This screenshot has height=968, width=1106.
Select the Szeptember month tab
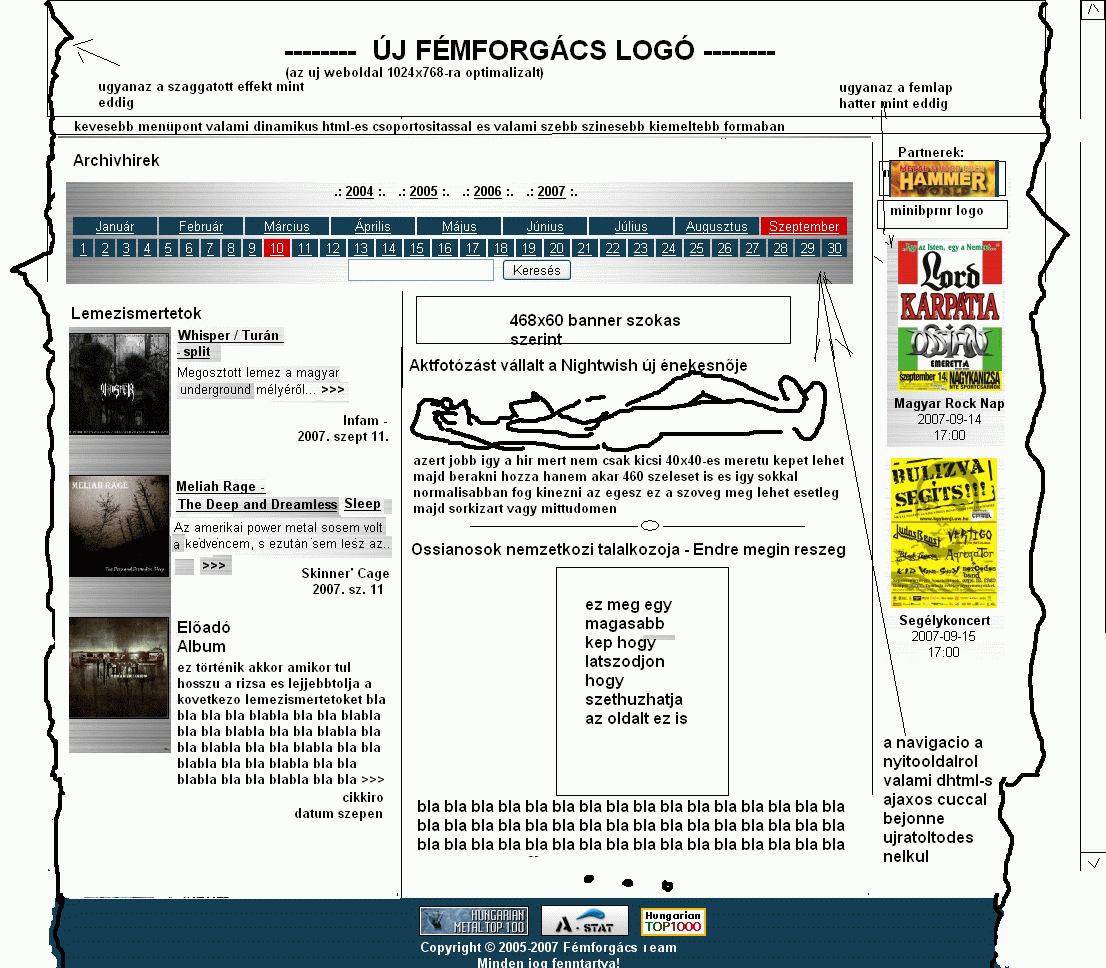pos(803,226)
